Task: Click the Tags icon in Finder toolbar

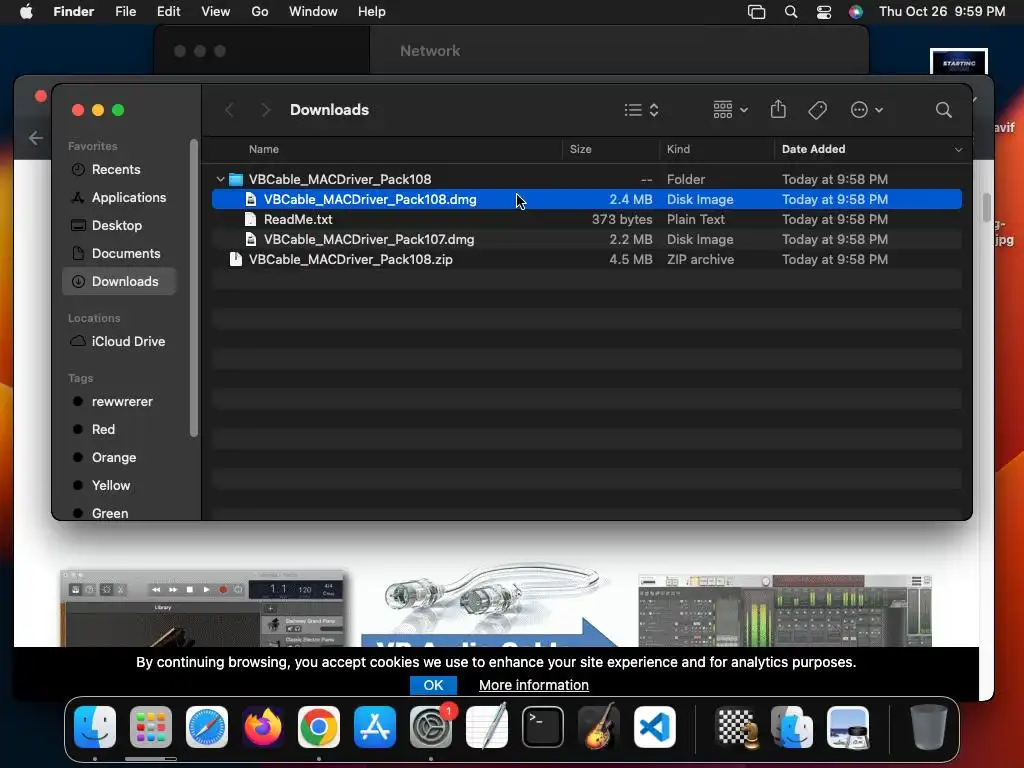Action: pos(817,110)
